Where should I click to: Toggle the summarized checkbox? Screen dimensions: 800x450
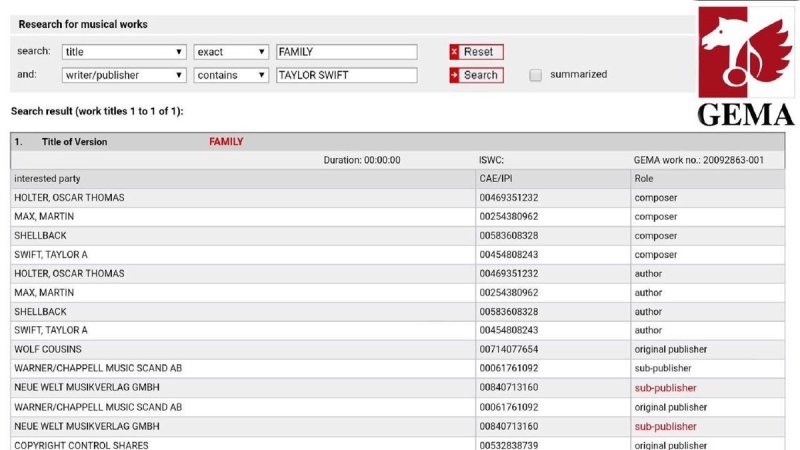tap(536, 75)
